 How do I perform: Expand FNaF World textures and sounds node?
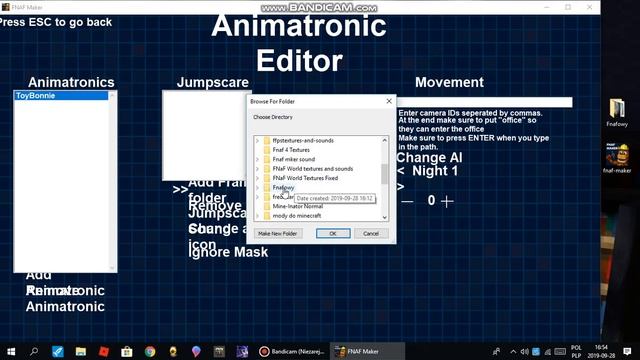click(258, 169)
